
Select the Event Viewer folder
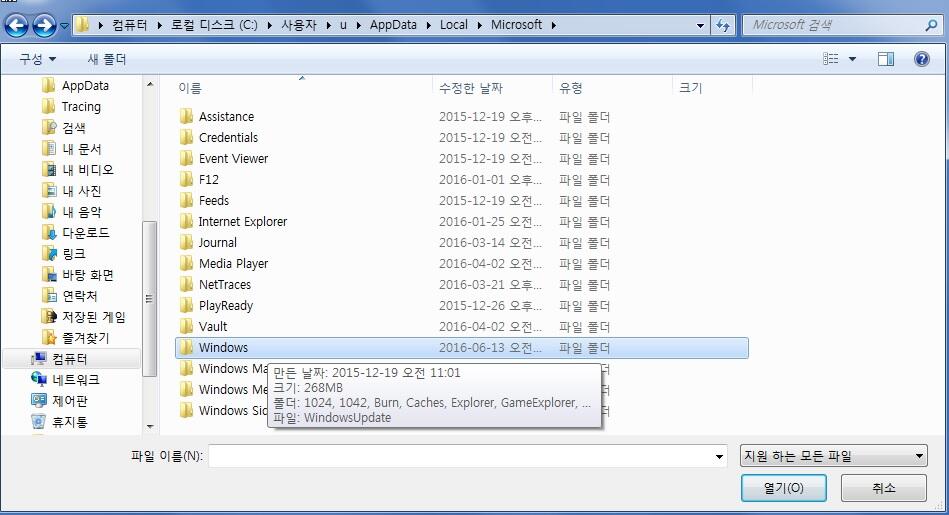[x=233, y=159]
